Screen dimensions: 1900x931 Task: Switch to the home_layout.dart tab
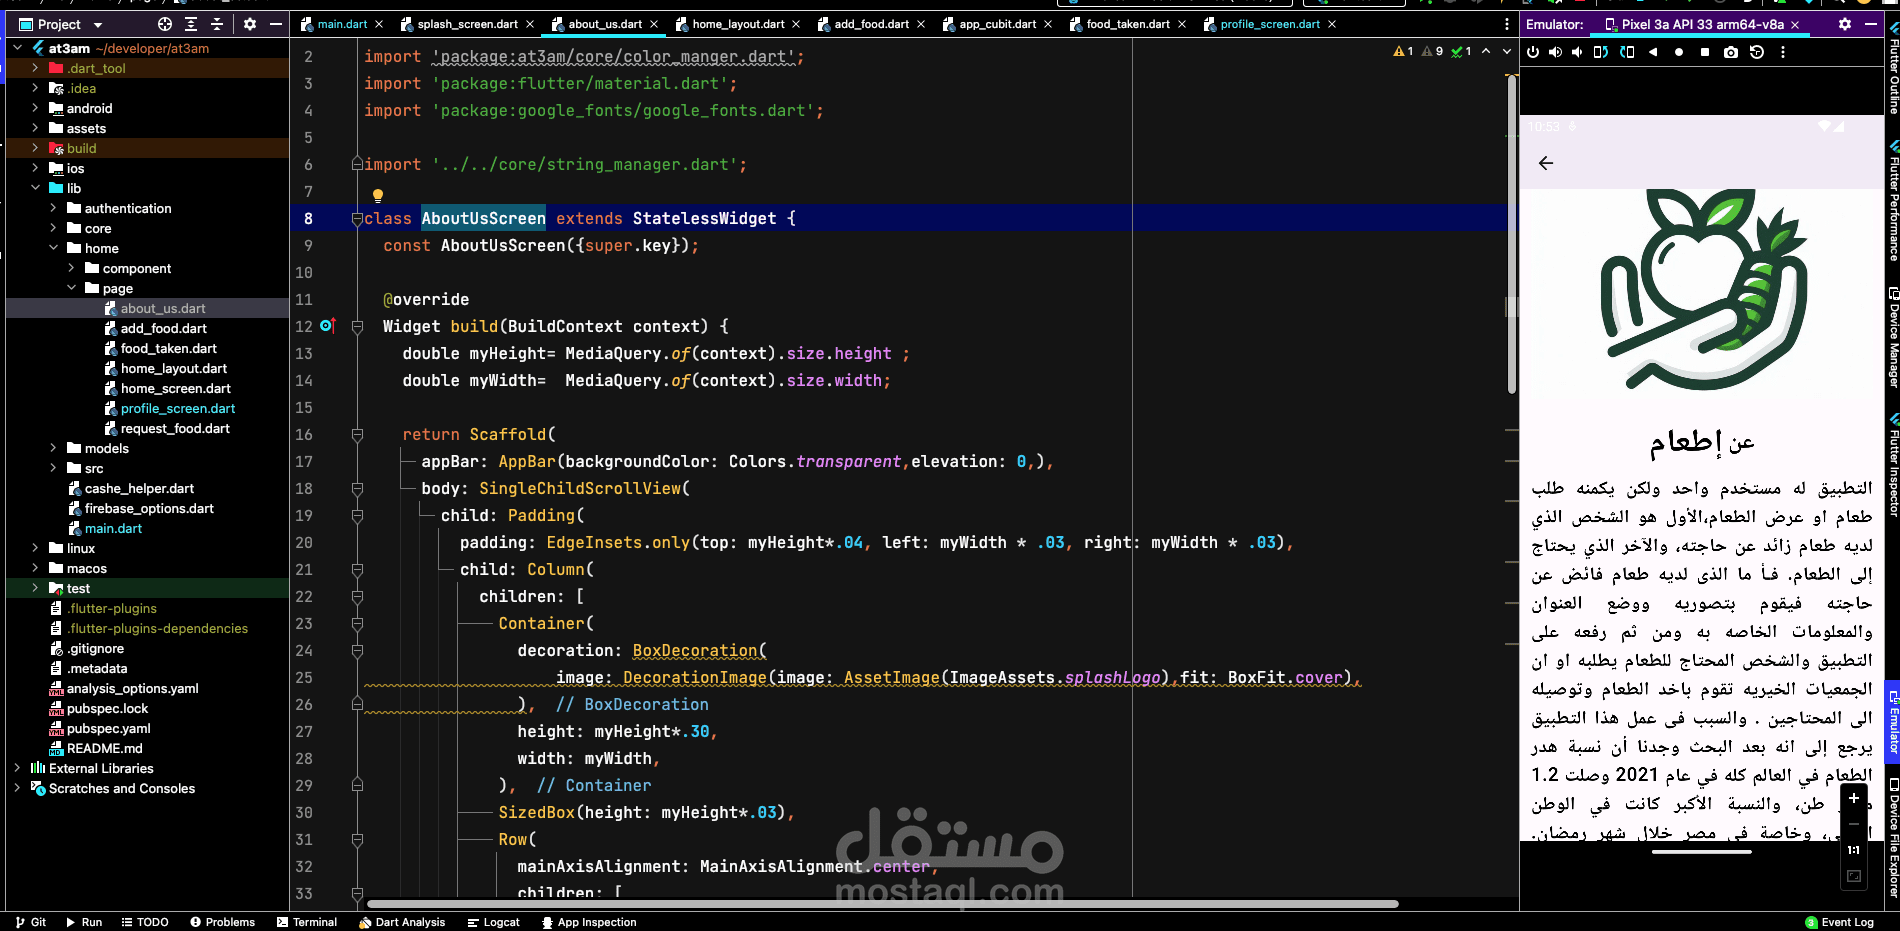[738, 24]
